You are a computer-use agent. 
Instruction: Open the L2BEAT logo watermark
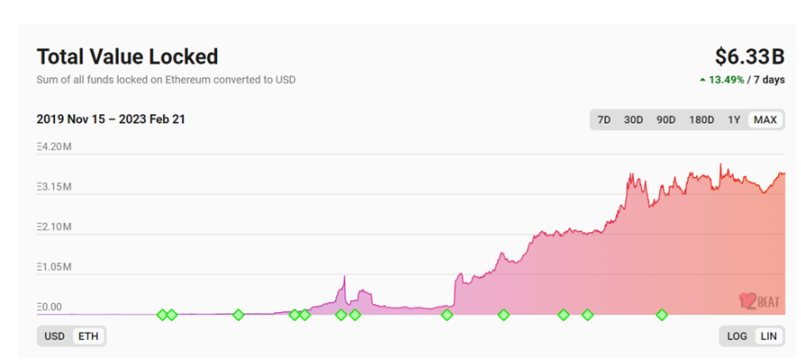tap(759, 301)
